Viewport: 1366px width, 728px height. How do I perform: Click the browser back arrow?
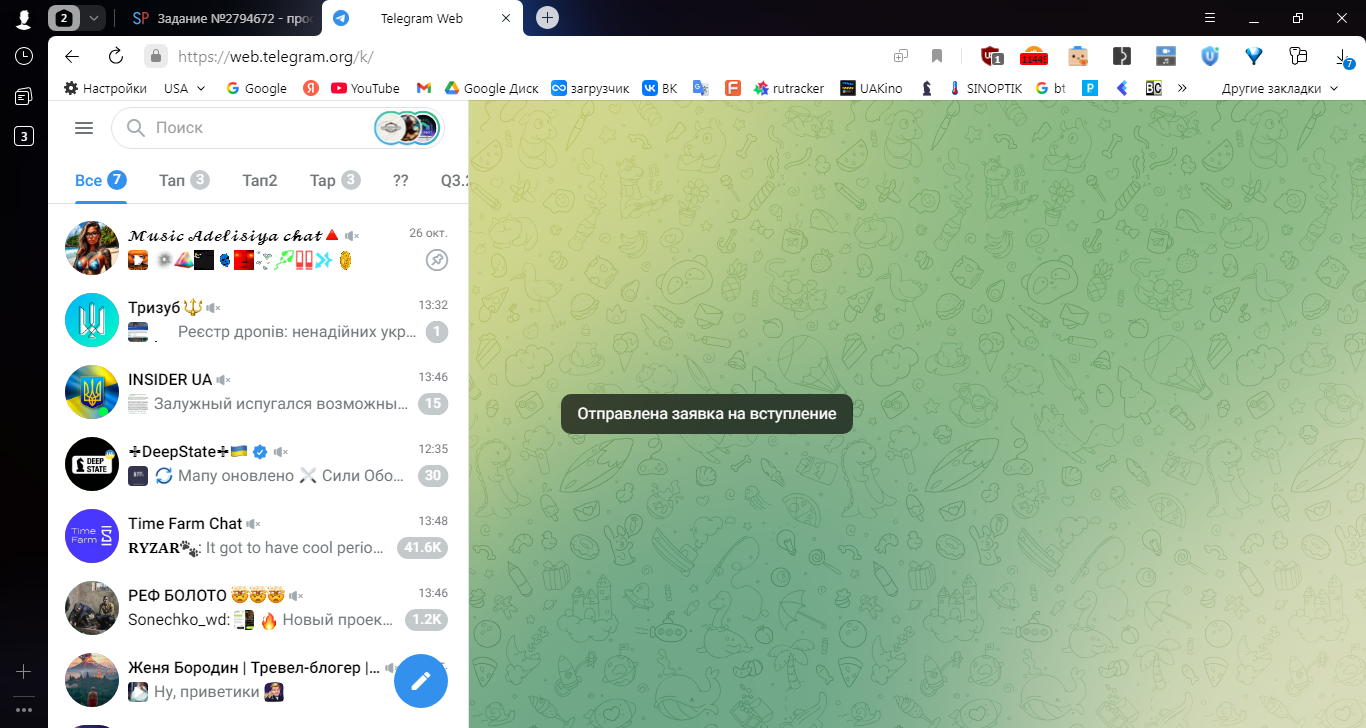pyautogui.click(x=71, y=56)
